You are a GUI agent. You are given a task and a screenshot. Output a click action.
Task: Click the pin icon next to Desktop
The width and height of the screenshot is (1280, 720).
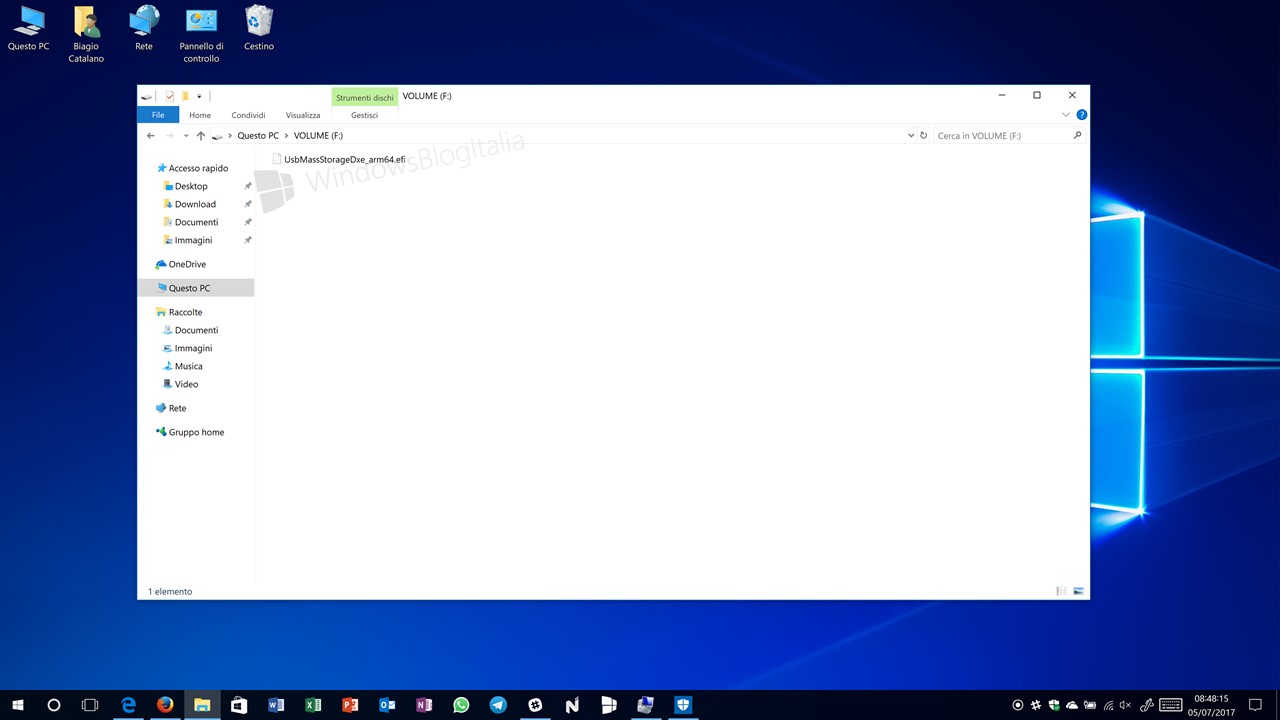click(248, 186)
